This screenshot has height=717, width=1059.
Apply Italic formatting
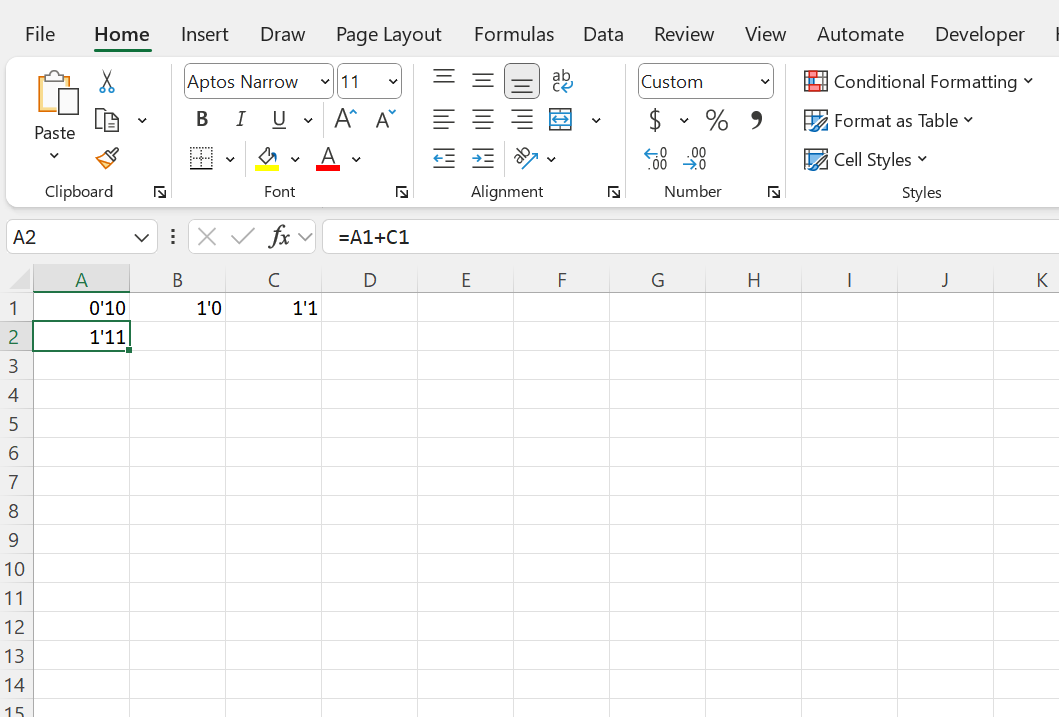240,119
